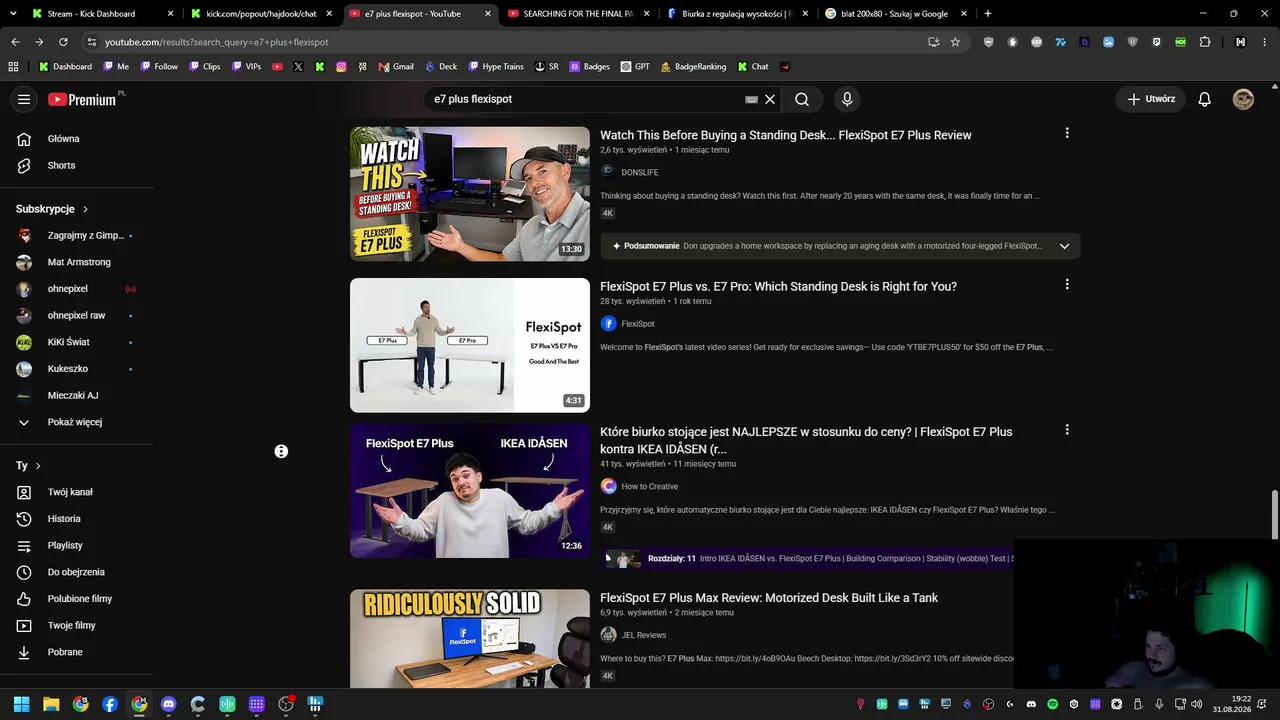This screenshot has height=720, width=1280.
Task: Open the Gmail bookmark
Action: [x=396, y=67]
